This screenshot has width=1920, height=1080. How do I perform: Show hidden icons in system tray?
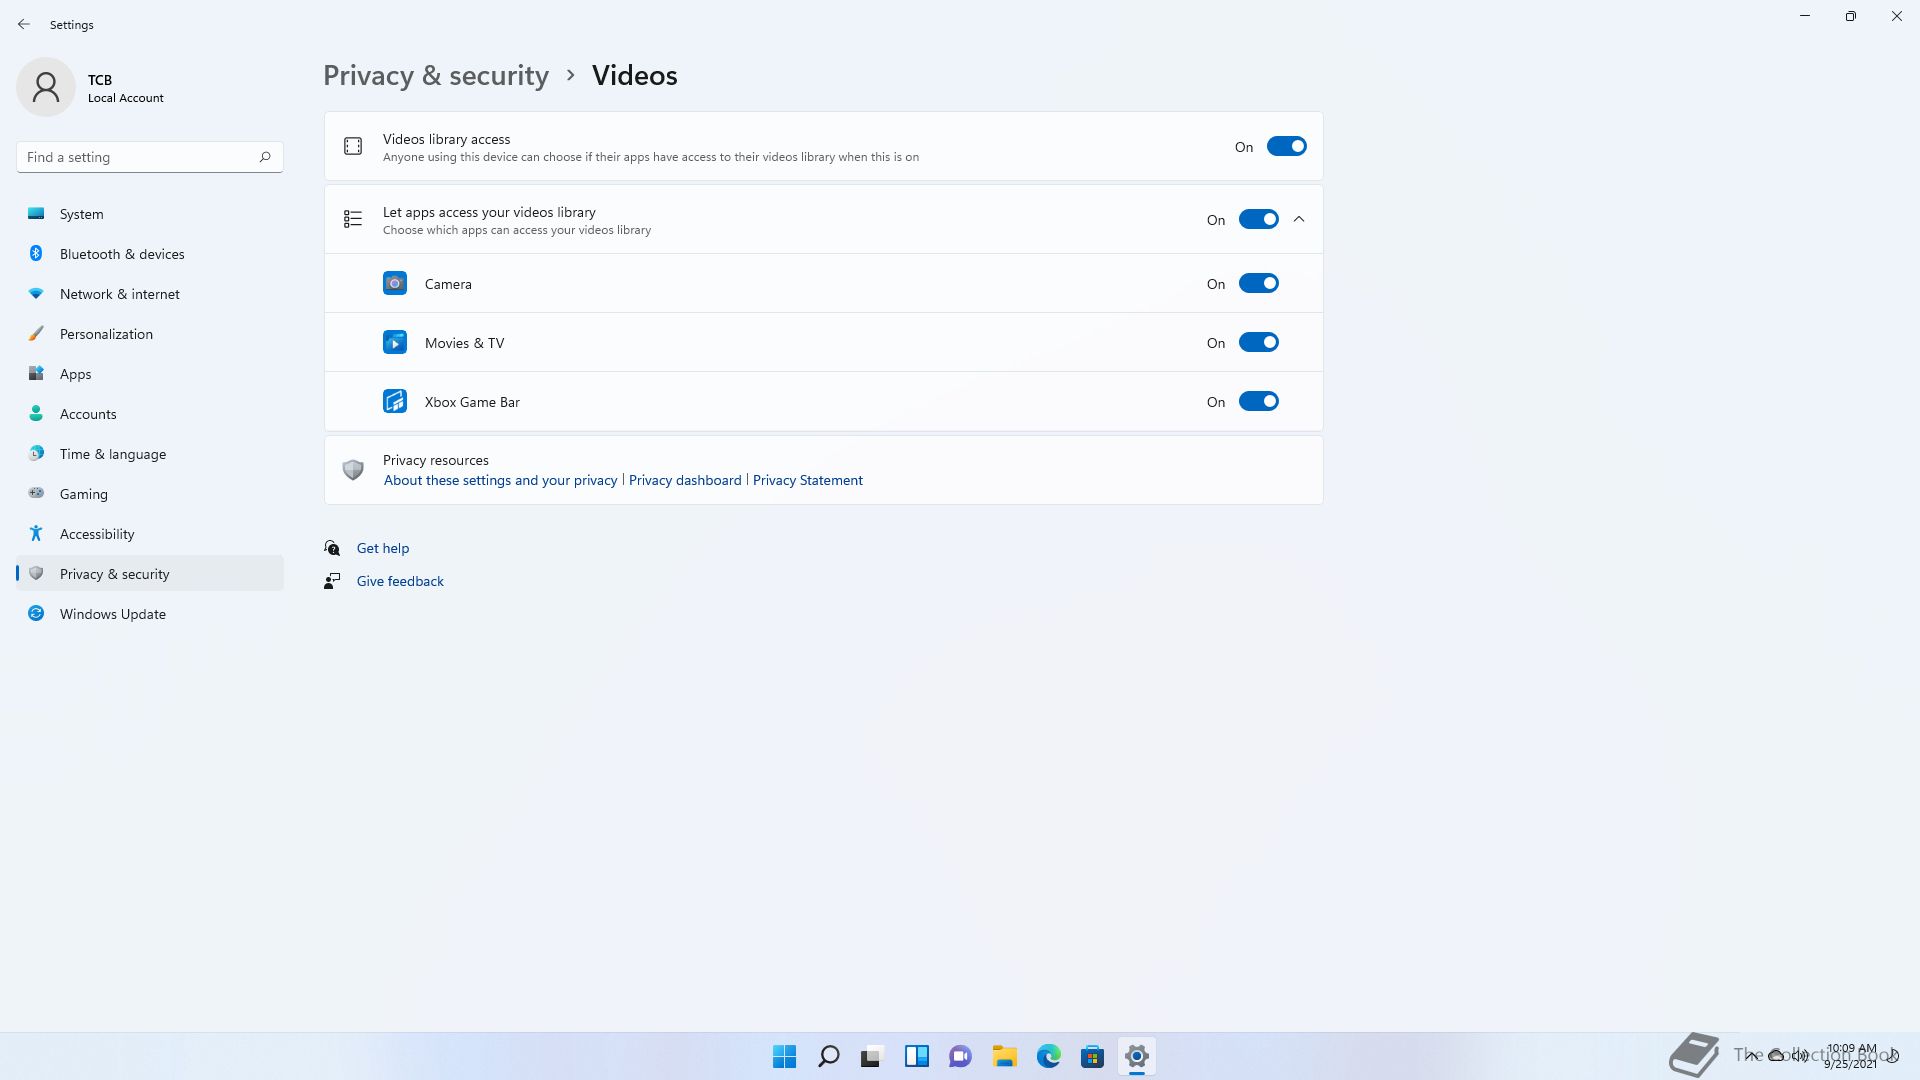(1752, 1056)
